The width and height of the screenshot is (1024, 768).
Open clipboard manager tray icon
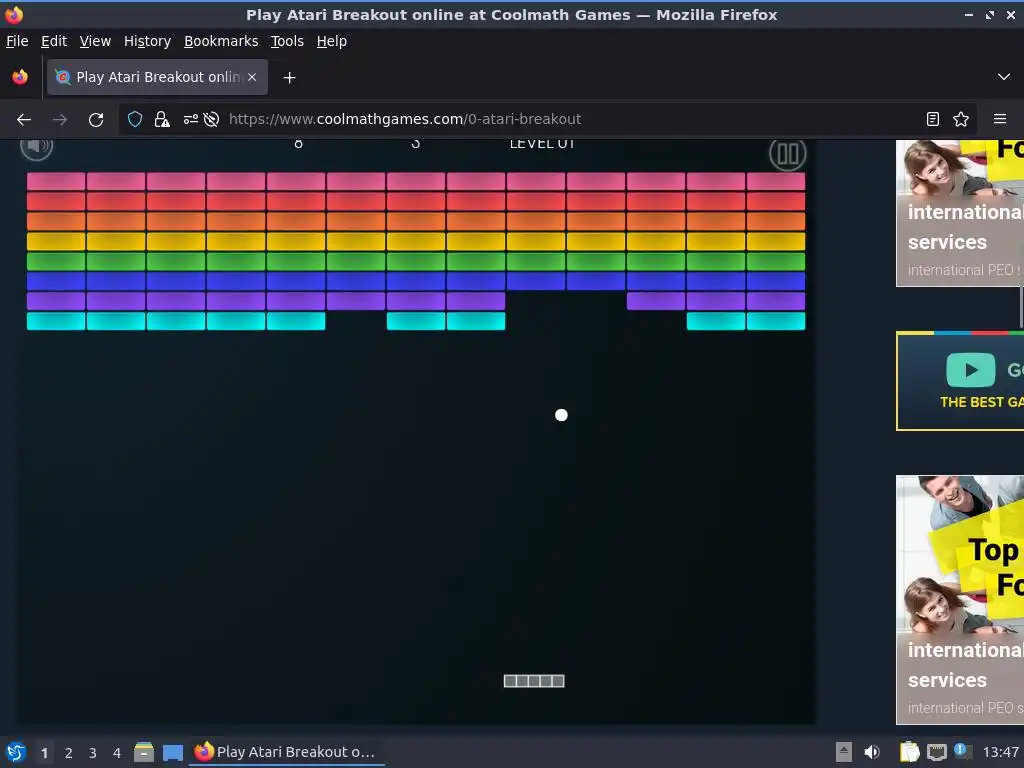[x=909, y=752]
